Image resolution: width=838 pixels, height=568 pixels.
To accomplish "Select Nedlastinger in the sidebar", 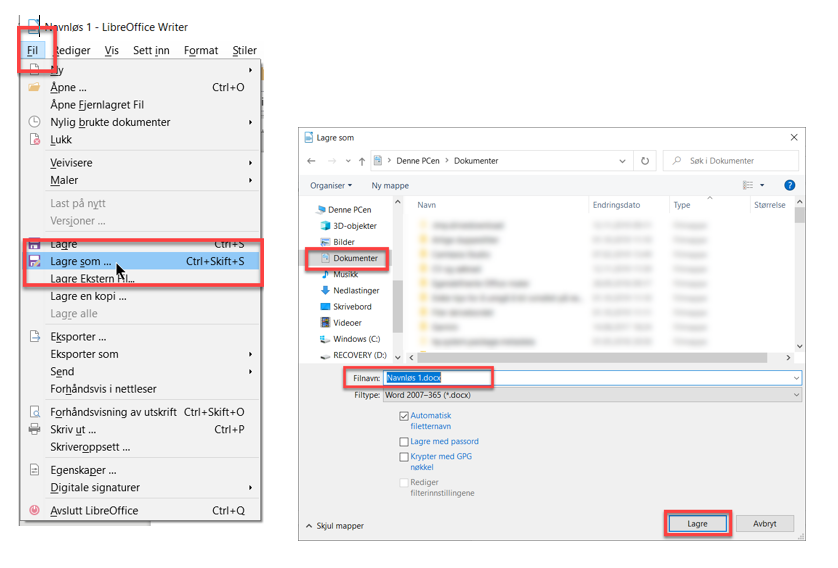I will coord(355,290).
